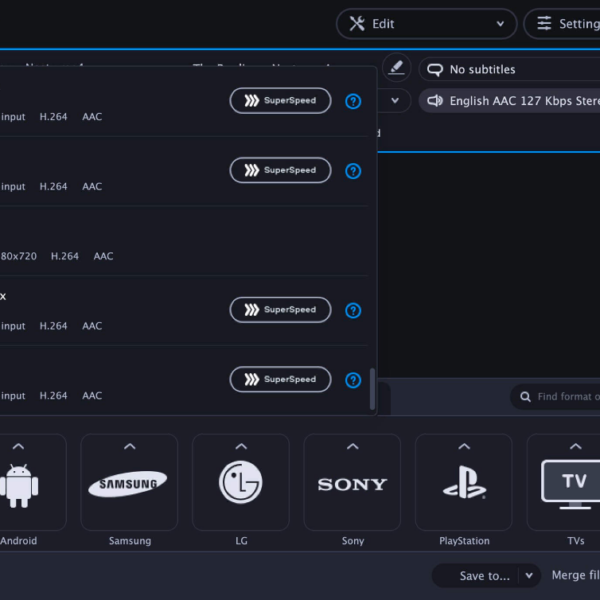
Task: Open the Settings button
Action: pos(565,24)
